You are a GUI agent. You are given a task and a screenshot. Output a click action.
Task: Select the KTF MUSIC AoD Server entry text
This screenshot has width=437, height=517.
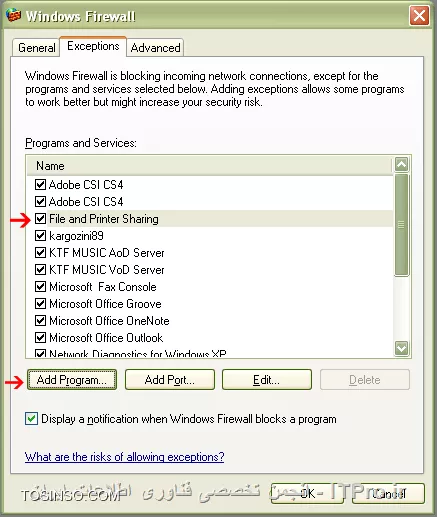click(107, 253)
